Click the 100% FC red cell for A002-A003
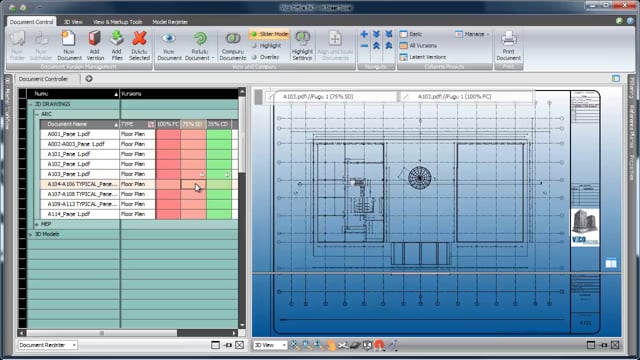 (168, 144)
